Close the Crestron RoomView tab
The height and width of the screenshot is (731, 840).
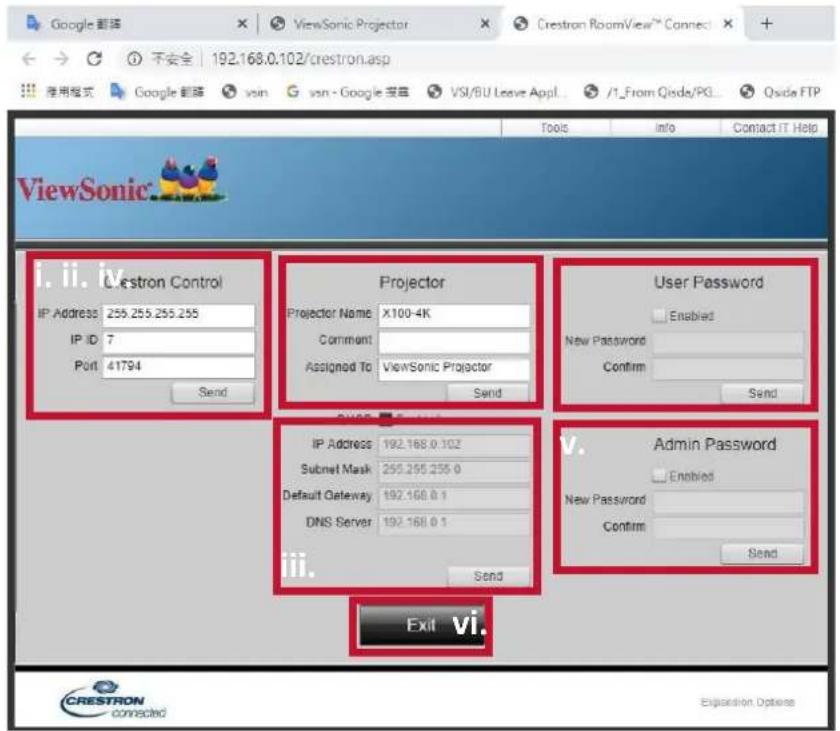728,24
